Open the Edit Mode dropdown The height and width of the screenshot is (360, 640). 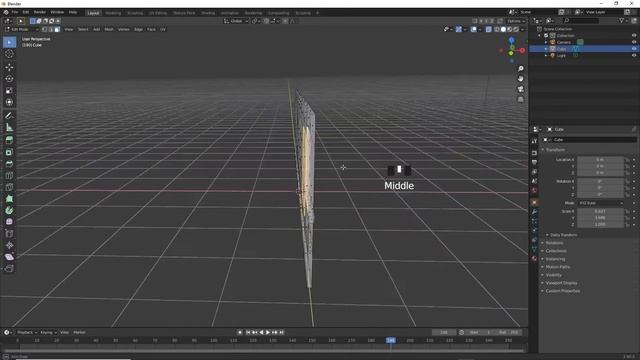coord(21,29)
